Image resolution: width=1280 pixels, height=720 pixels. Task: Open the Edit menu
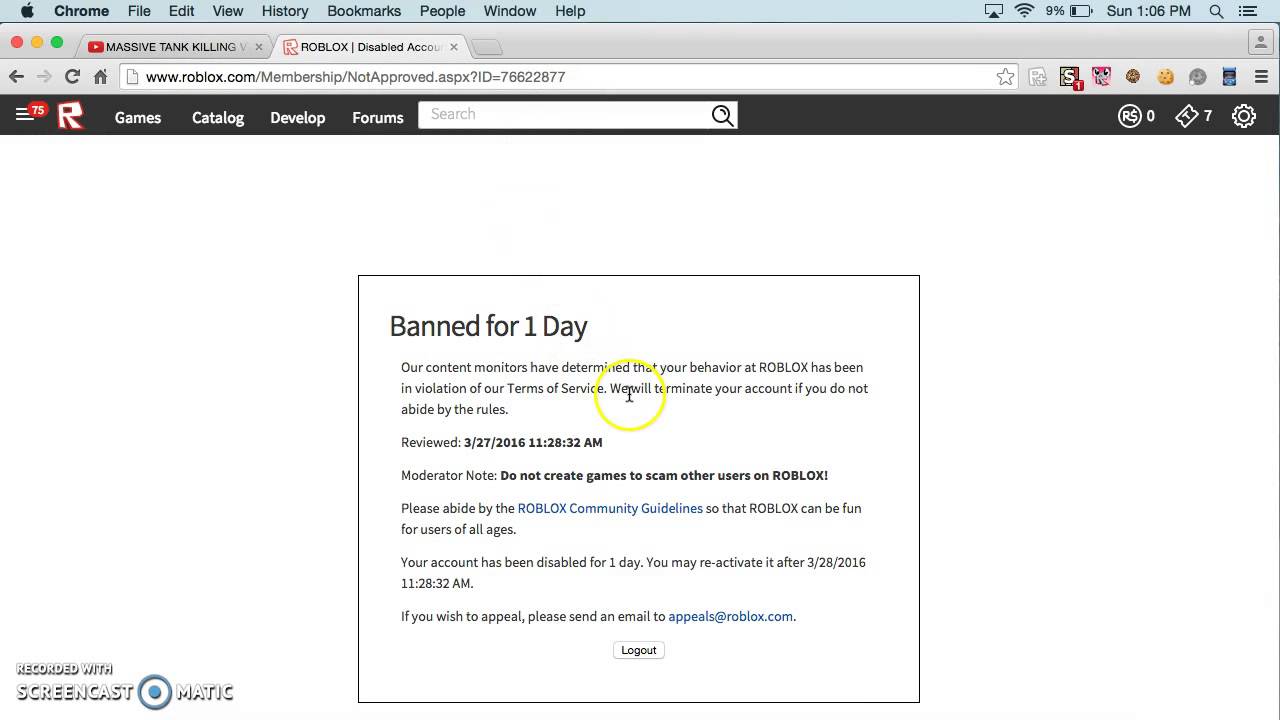(x=181, y=11)
